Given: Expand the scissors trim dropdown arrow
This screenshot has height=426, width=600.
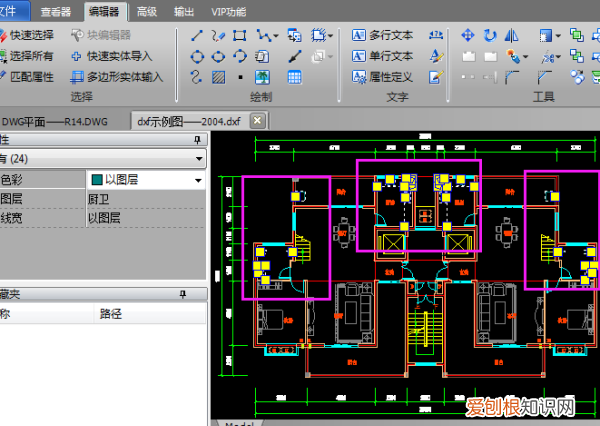Looking at the screenshot, I should tap(559, 57).
